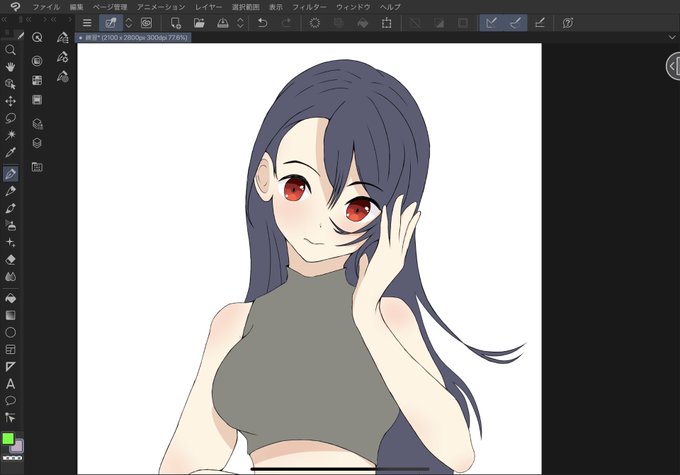Select the Zoom magnifier tool
The image size is (680, 475).
(x=10, y=50)
